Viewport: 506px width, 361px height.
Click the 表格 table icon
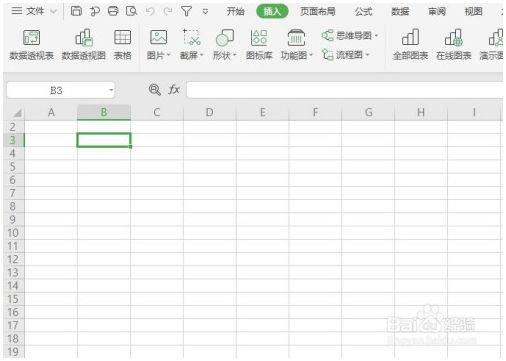(x=122, y=45)
